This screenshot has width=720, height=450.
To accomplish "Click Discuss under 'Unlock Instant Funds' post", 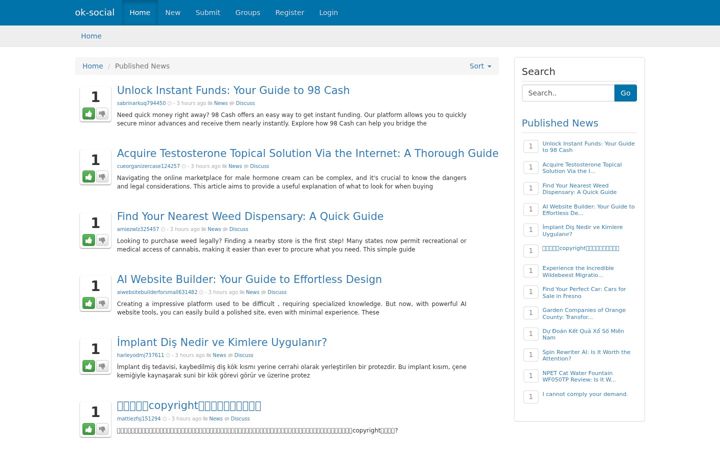I will tap(245, 103).
